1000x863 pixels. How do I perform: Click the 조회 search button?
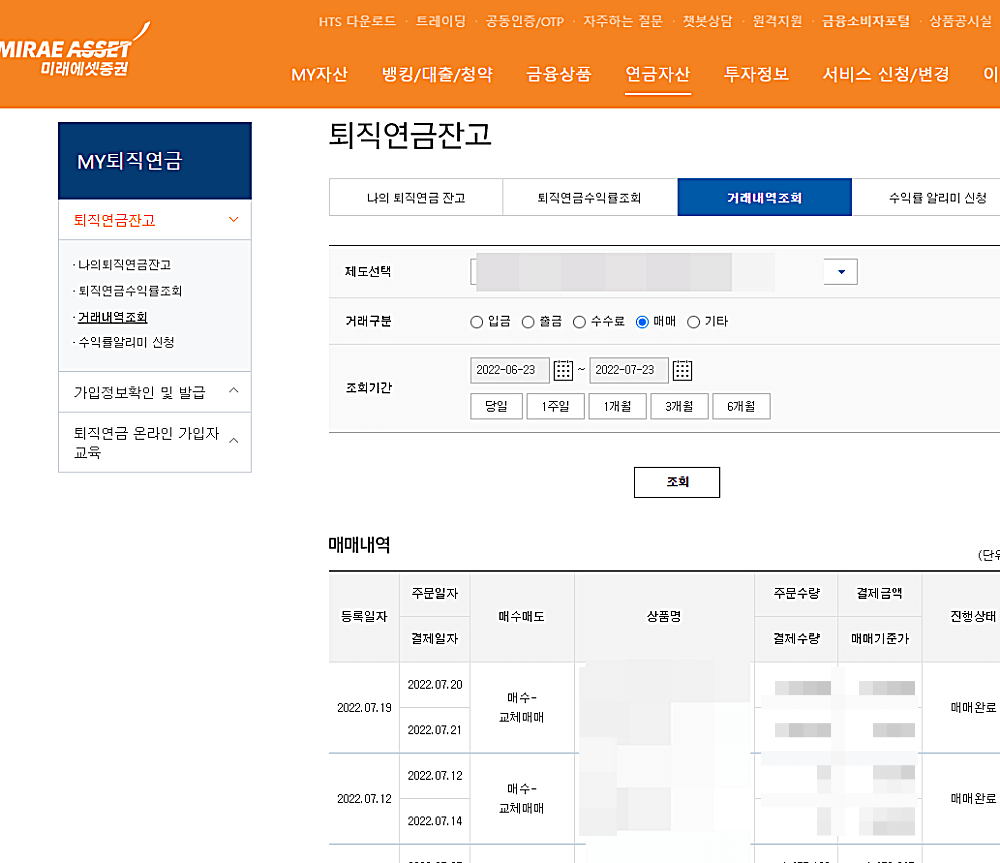[x=676, y=482]
